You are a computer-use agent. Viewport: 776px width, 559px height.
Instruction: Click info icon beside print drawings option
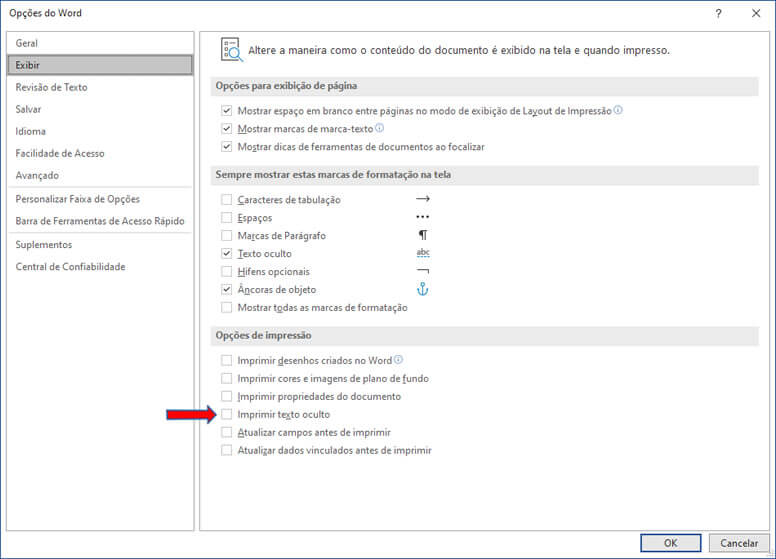pos(398,360)
